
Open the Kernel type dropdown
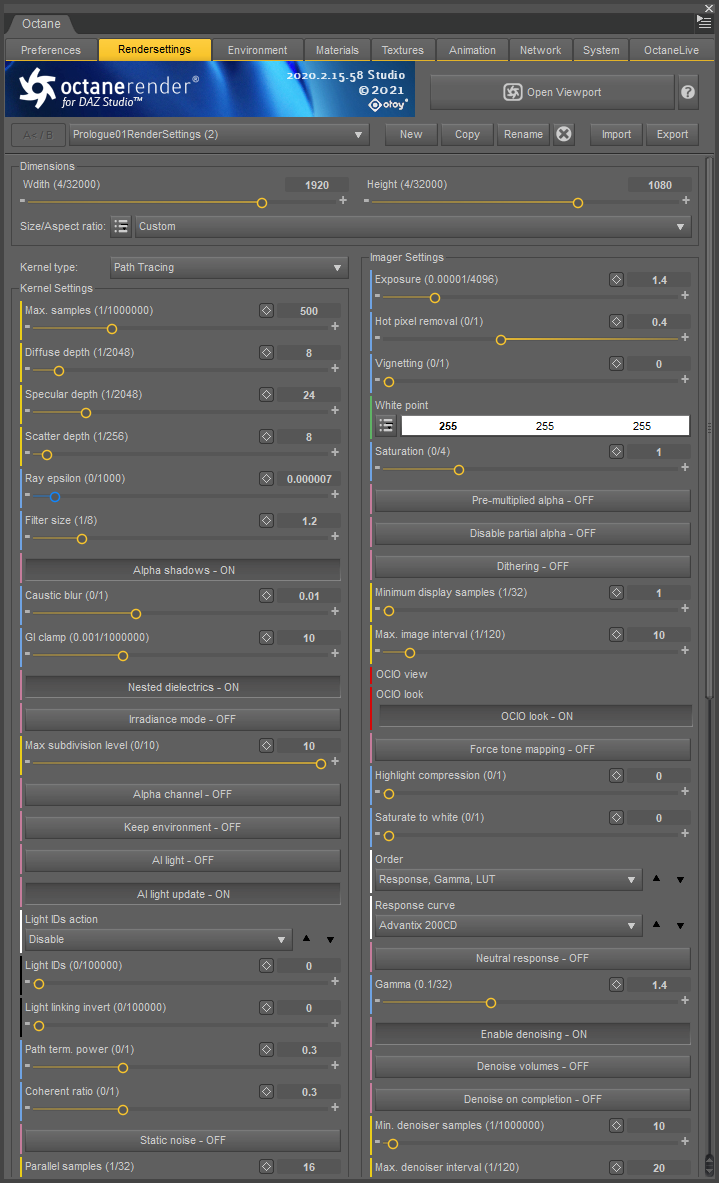(x=229, y=267)
